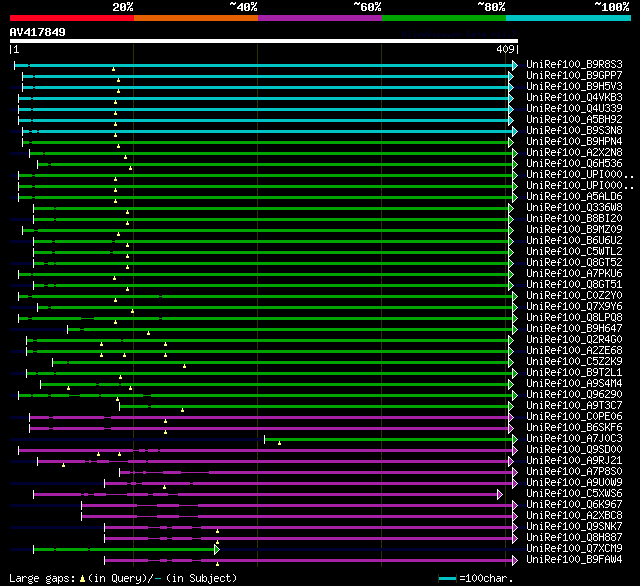Screen dimensions: 640x586
Task: Select the UniRef100_Q6K967 label
Action: click(x=574, y=505)
